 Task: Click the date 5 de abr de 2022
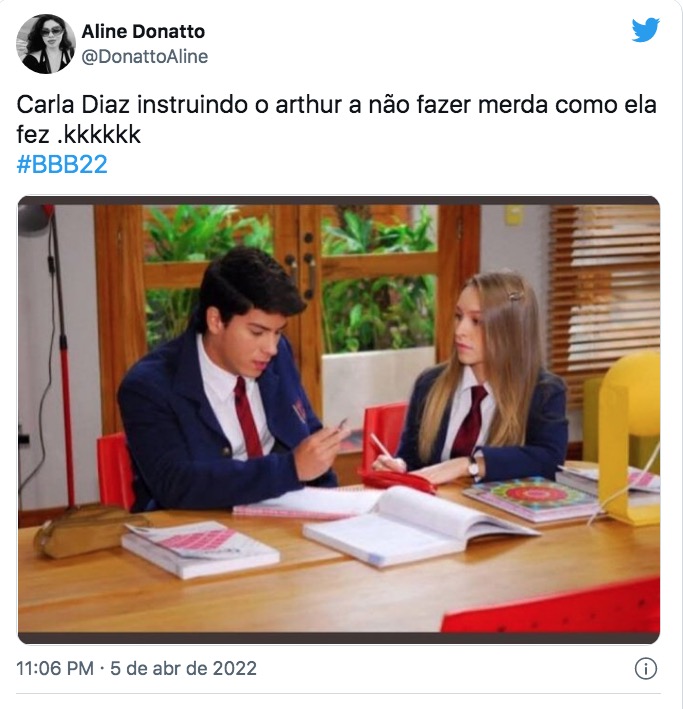pyautogui.click(x=183, y=668)
